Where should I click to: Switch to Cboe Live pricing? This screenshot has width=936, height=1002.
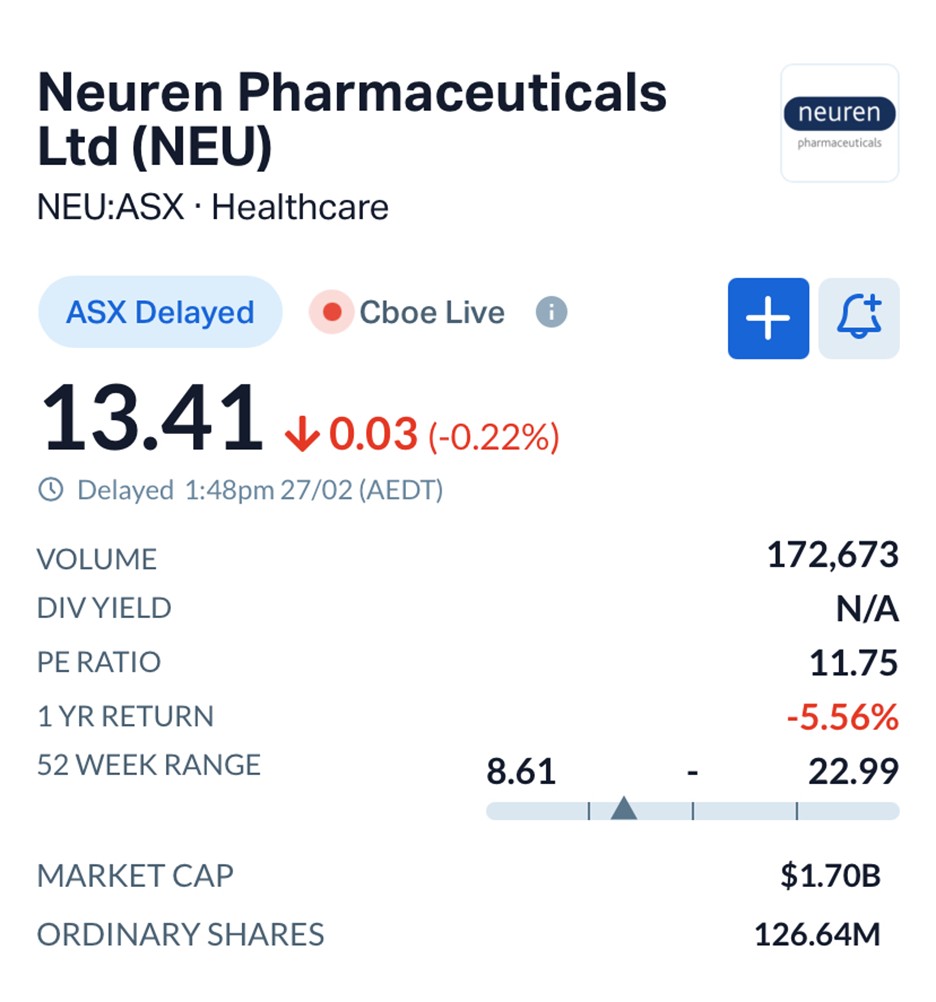tap(431, 313)
